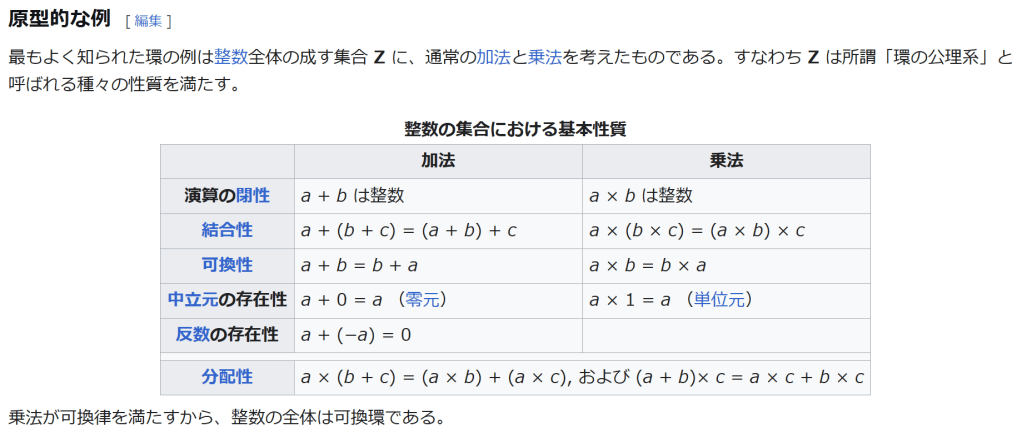Click the distributive law formula cell
Viewport: 1022px width, 432px height.
(582, 378)
